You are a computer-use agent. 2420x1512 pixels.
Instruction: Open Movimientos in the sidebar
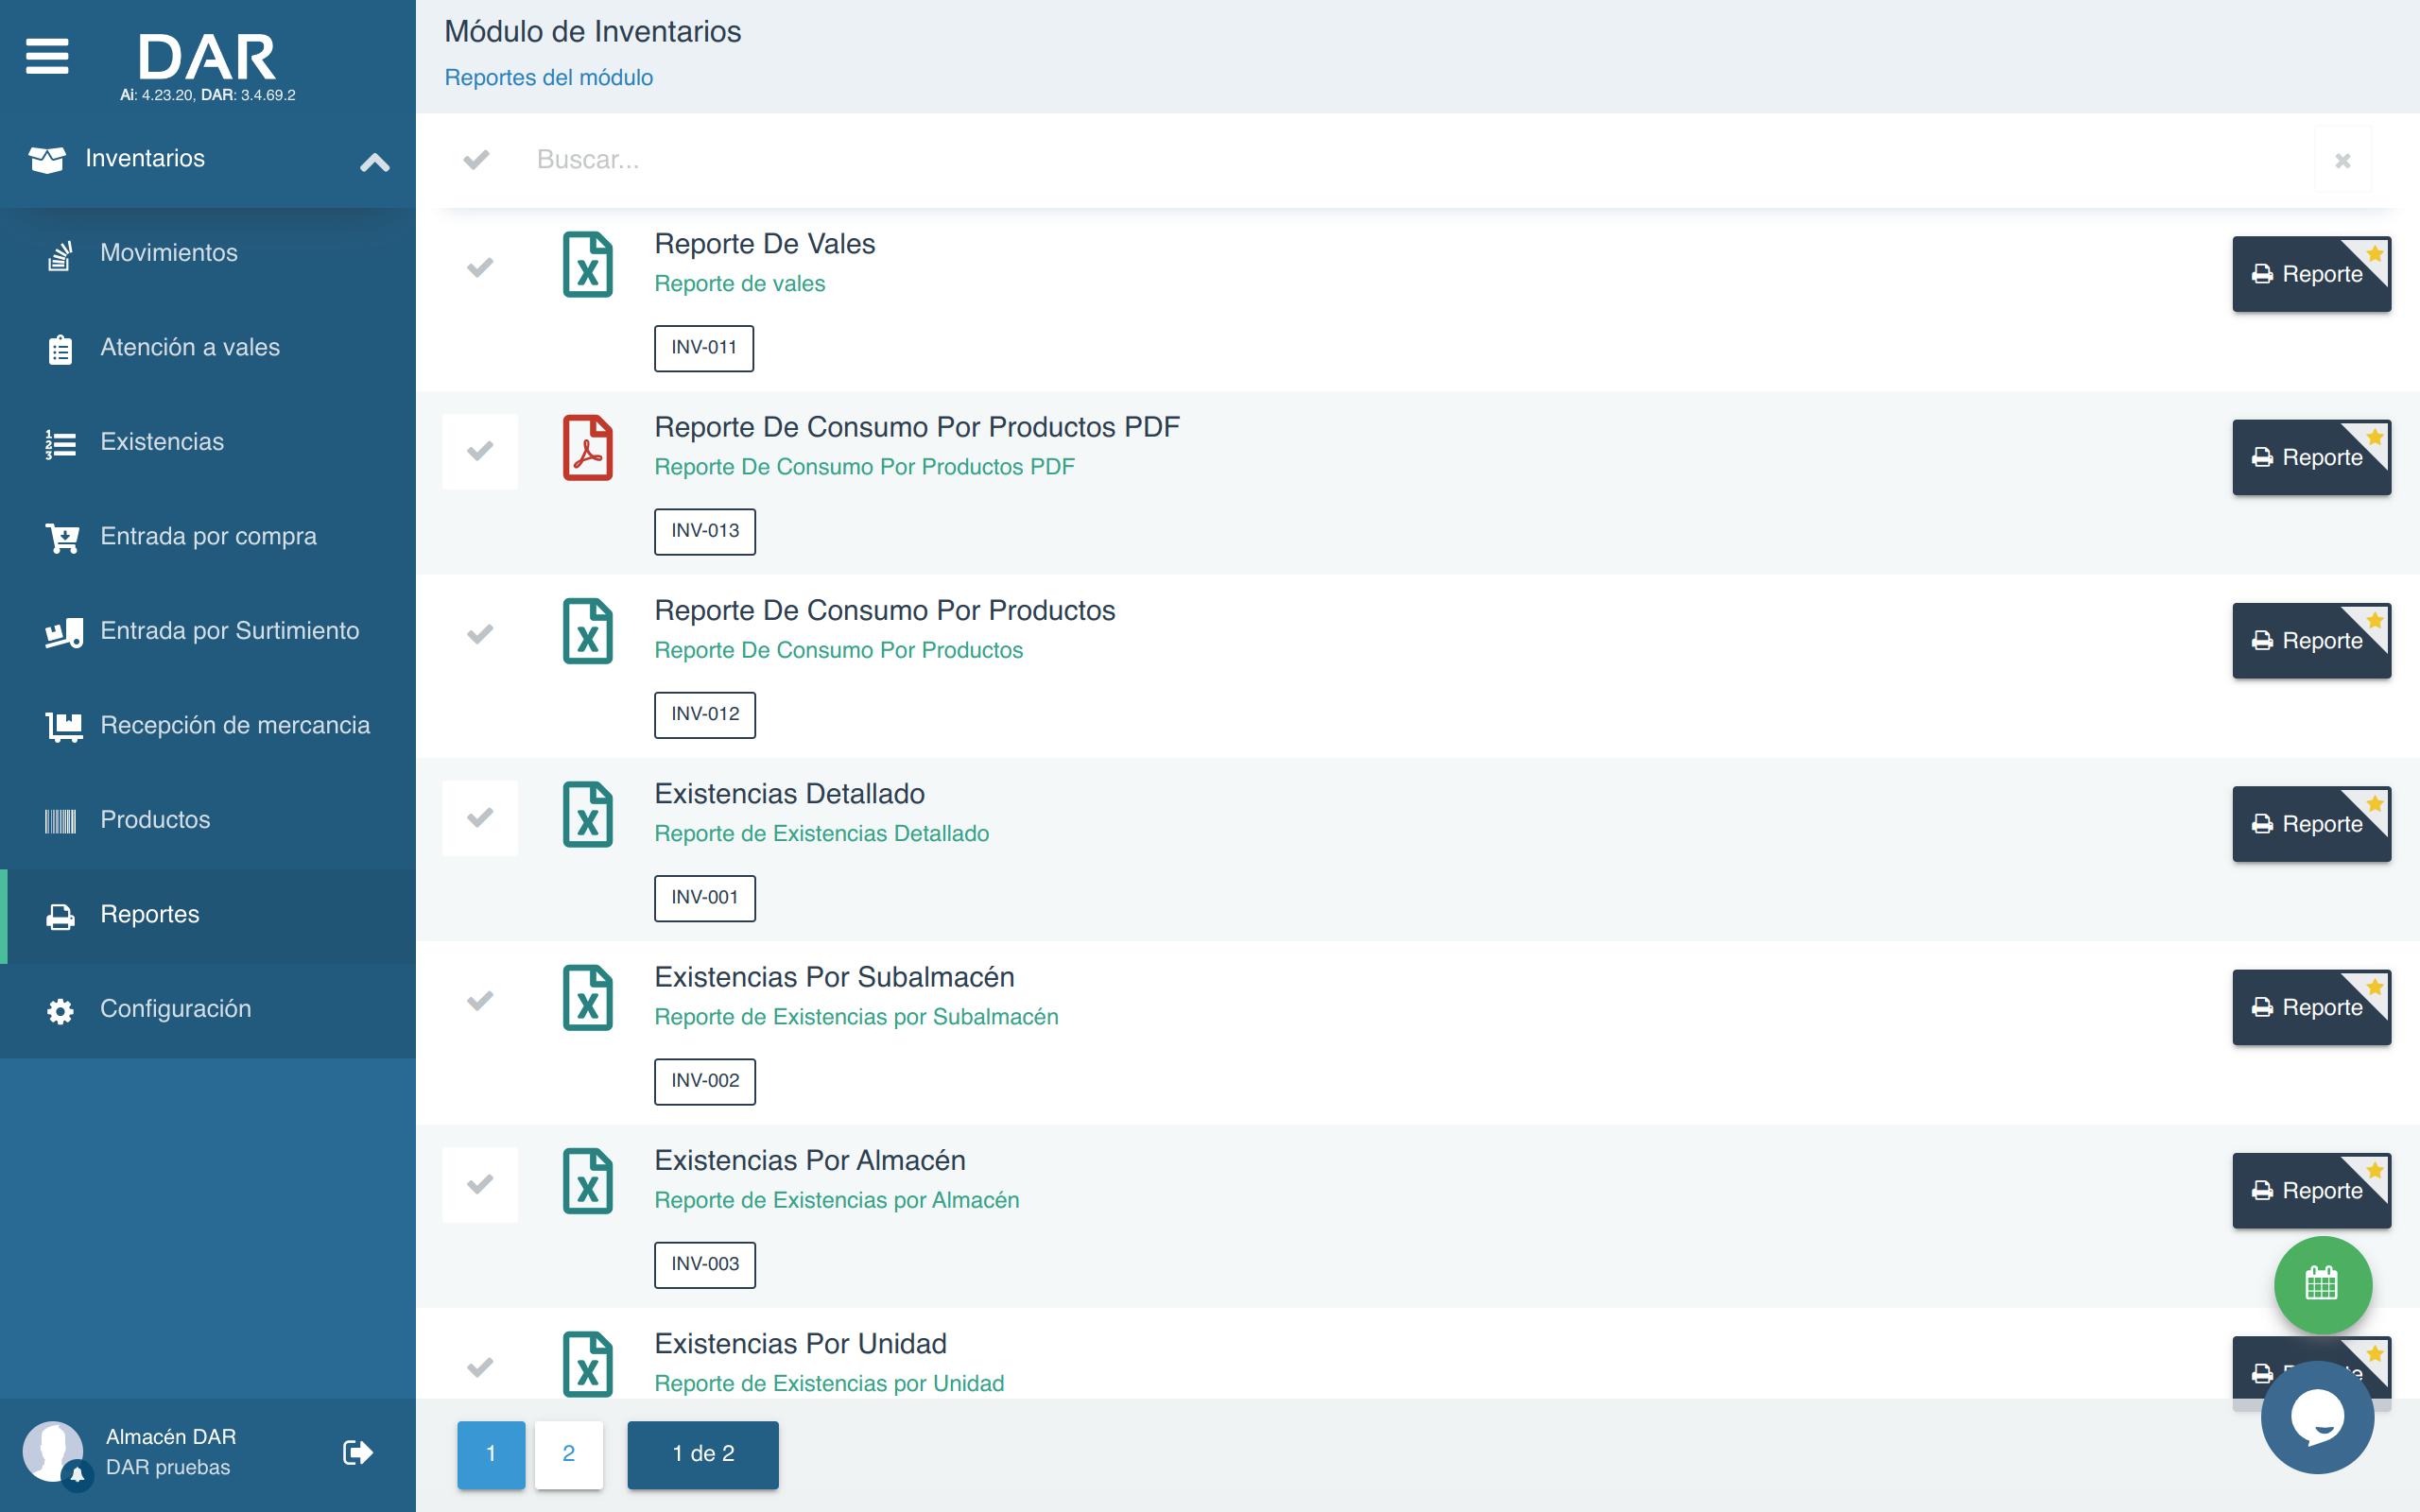point(169,253)
